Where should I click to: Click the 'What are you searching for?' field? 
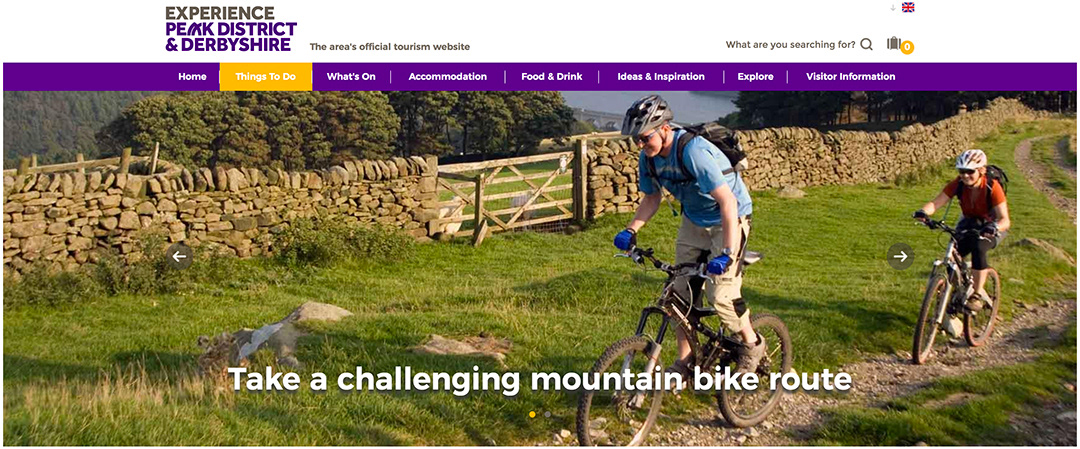(791, 45)
